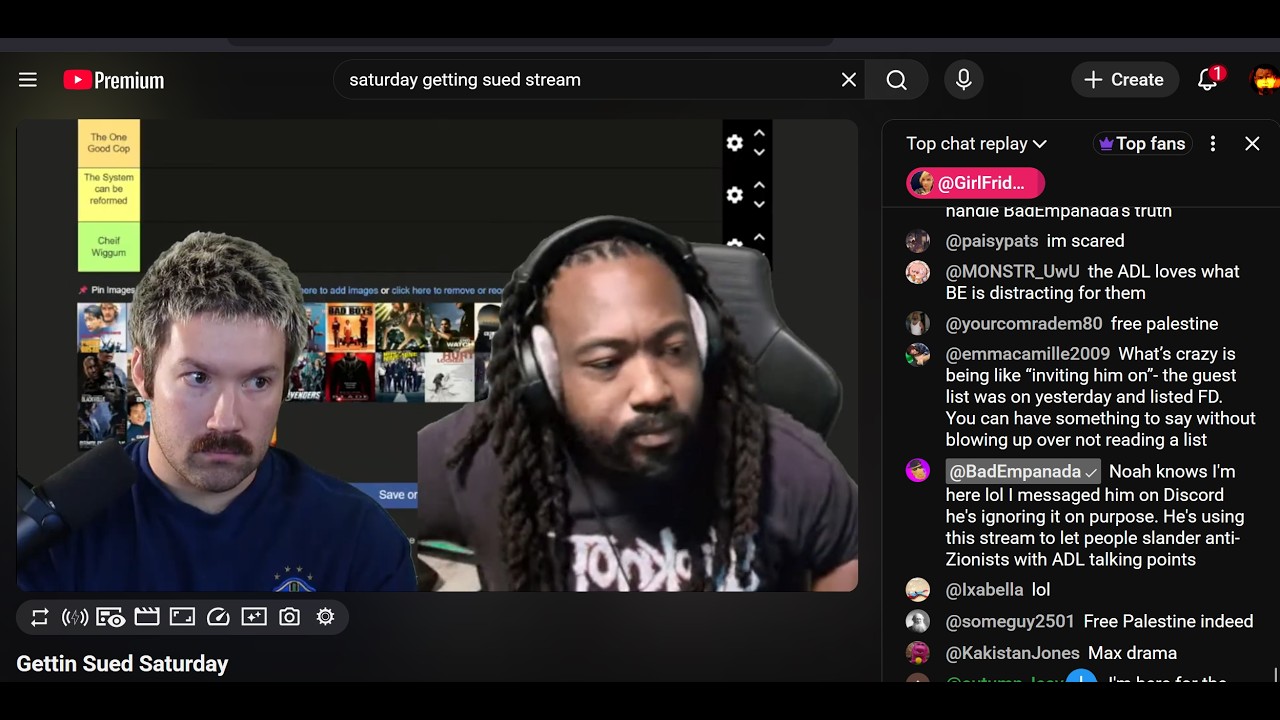Click the magnifying glass search button
The height and width of the screenshot is (720, 1280).
point(896,80)
